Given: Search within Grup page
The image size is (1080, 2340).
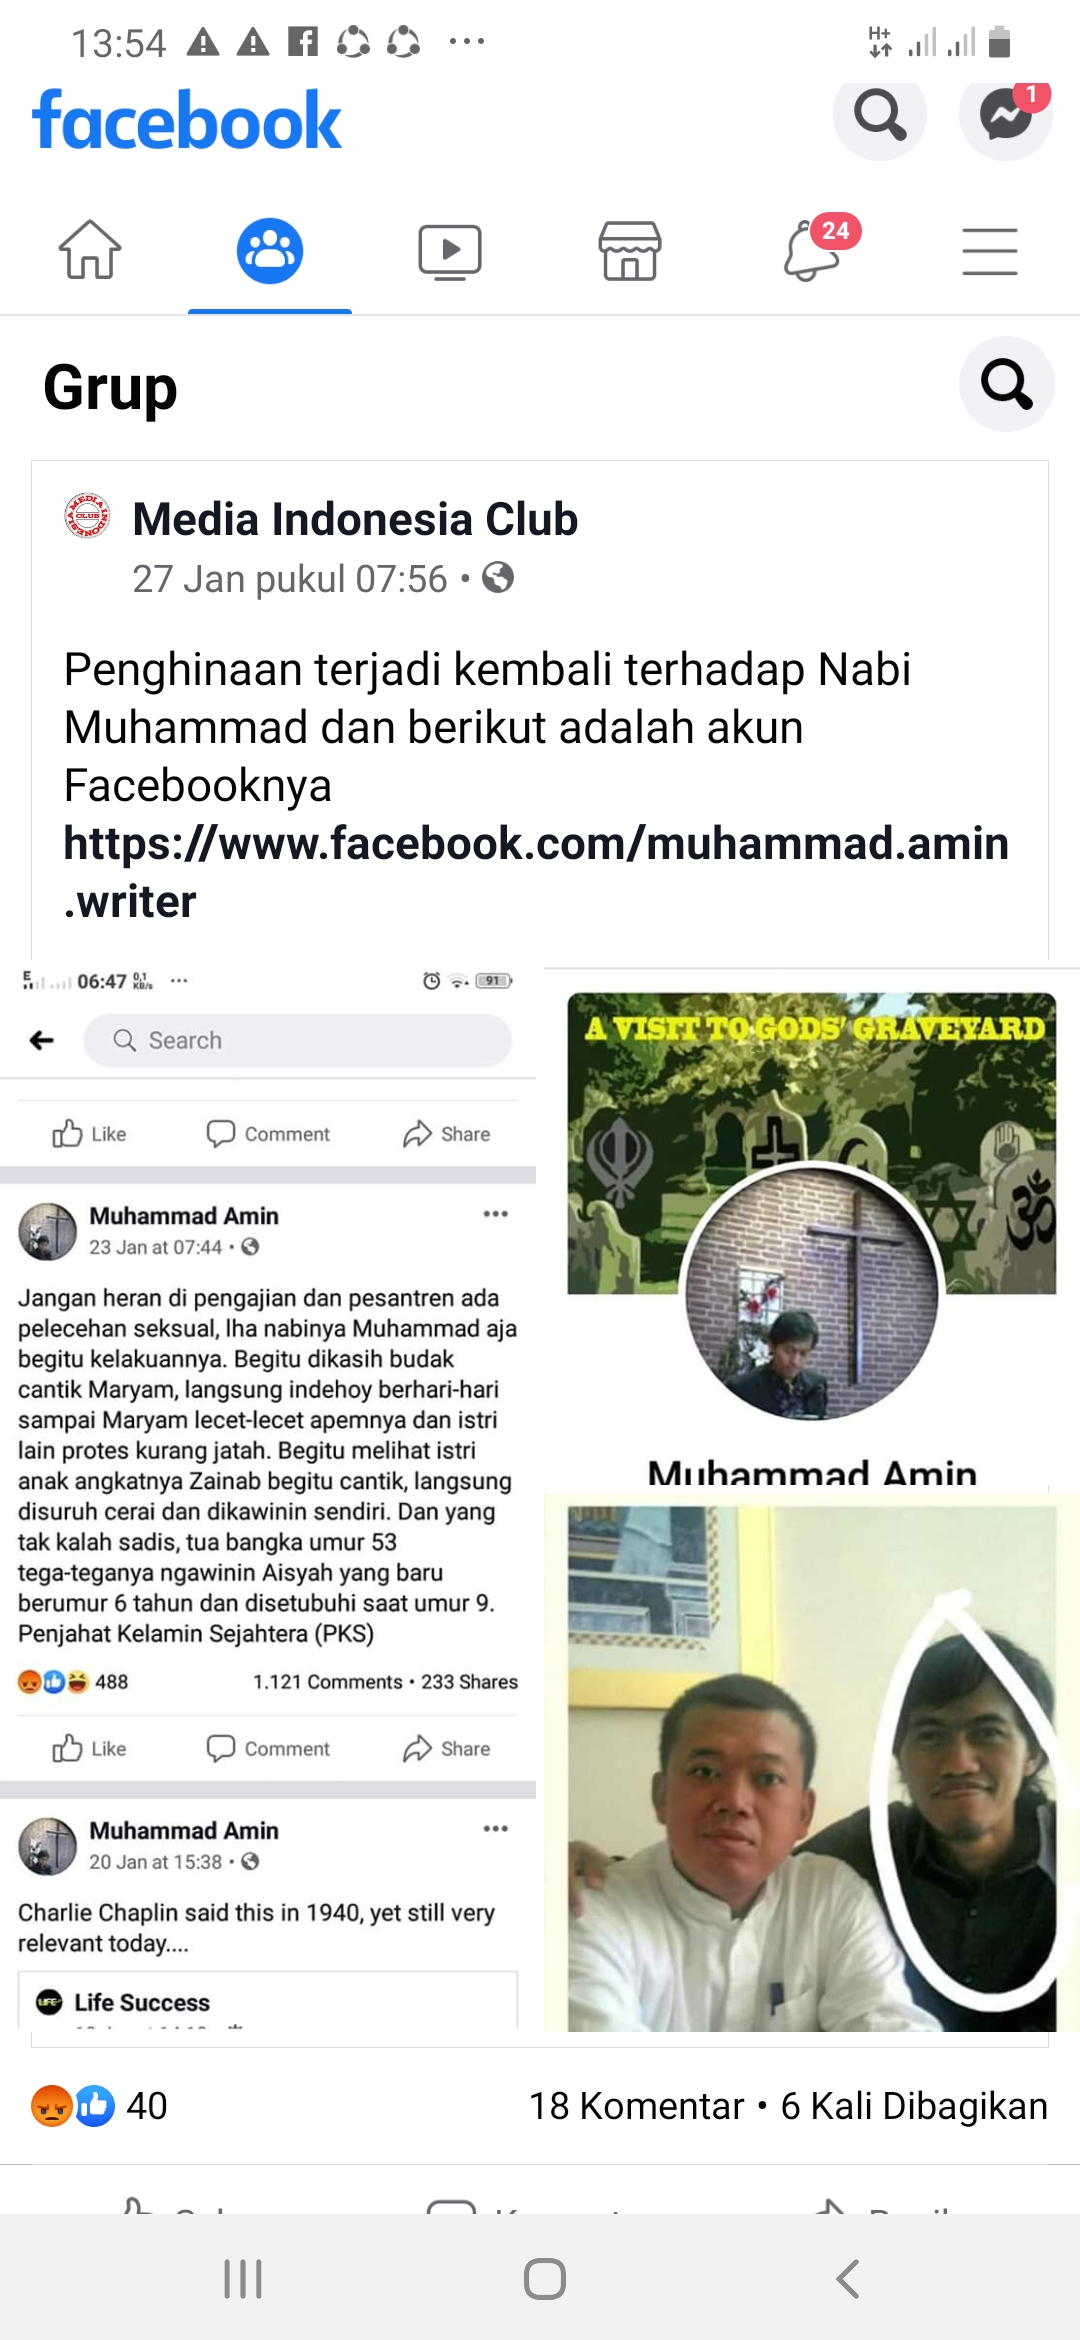Looking at the screenshot, I should tap(1006, 384).
